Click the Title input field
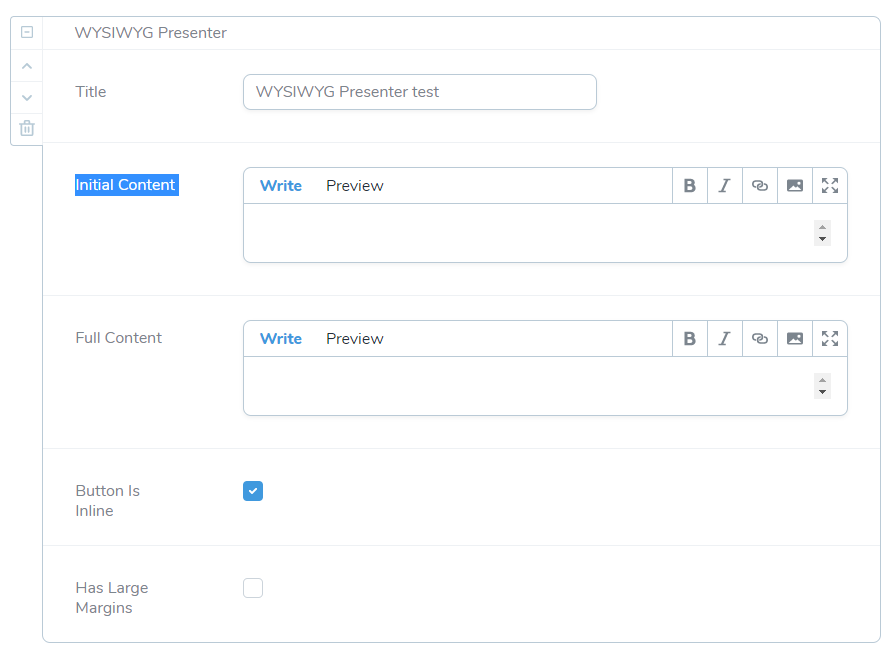The image size is (892, 651). (x=420, y=92)
